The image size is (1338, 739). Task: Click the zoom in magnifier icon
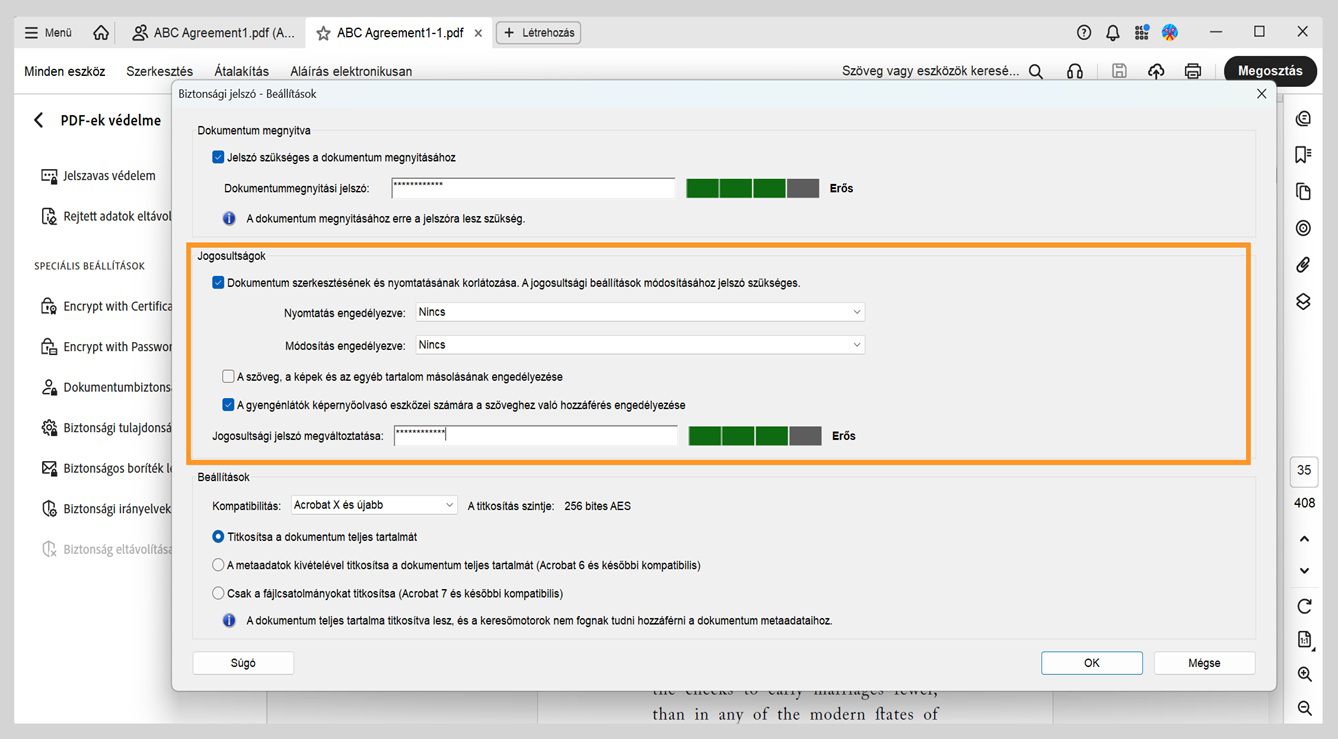click(1304, 675)
